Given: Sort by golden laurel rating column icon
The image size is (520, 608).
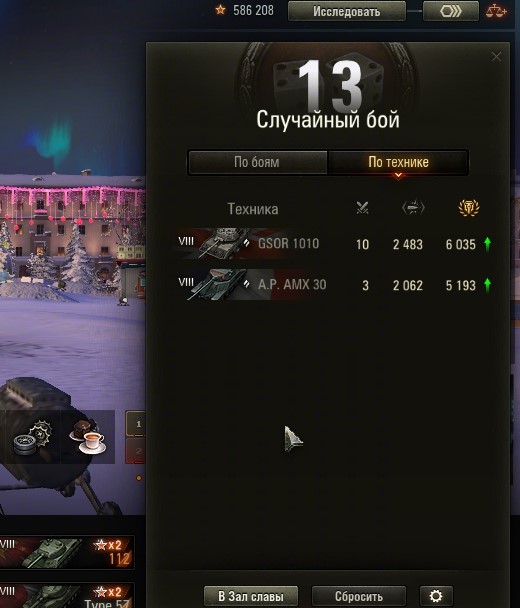Looking at the screenshot, I should 469,208.
